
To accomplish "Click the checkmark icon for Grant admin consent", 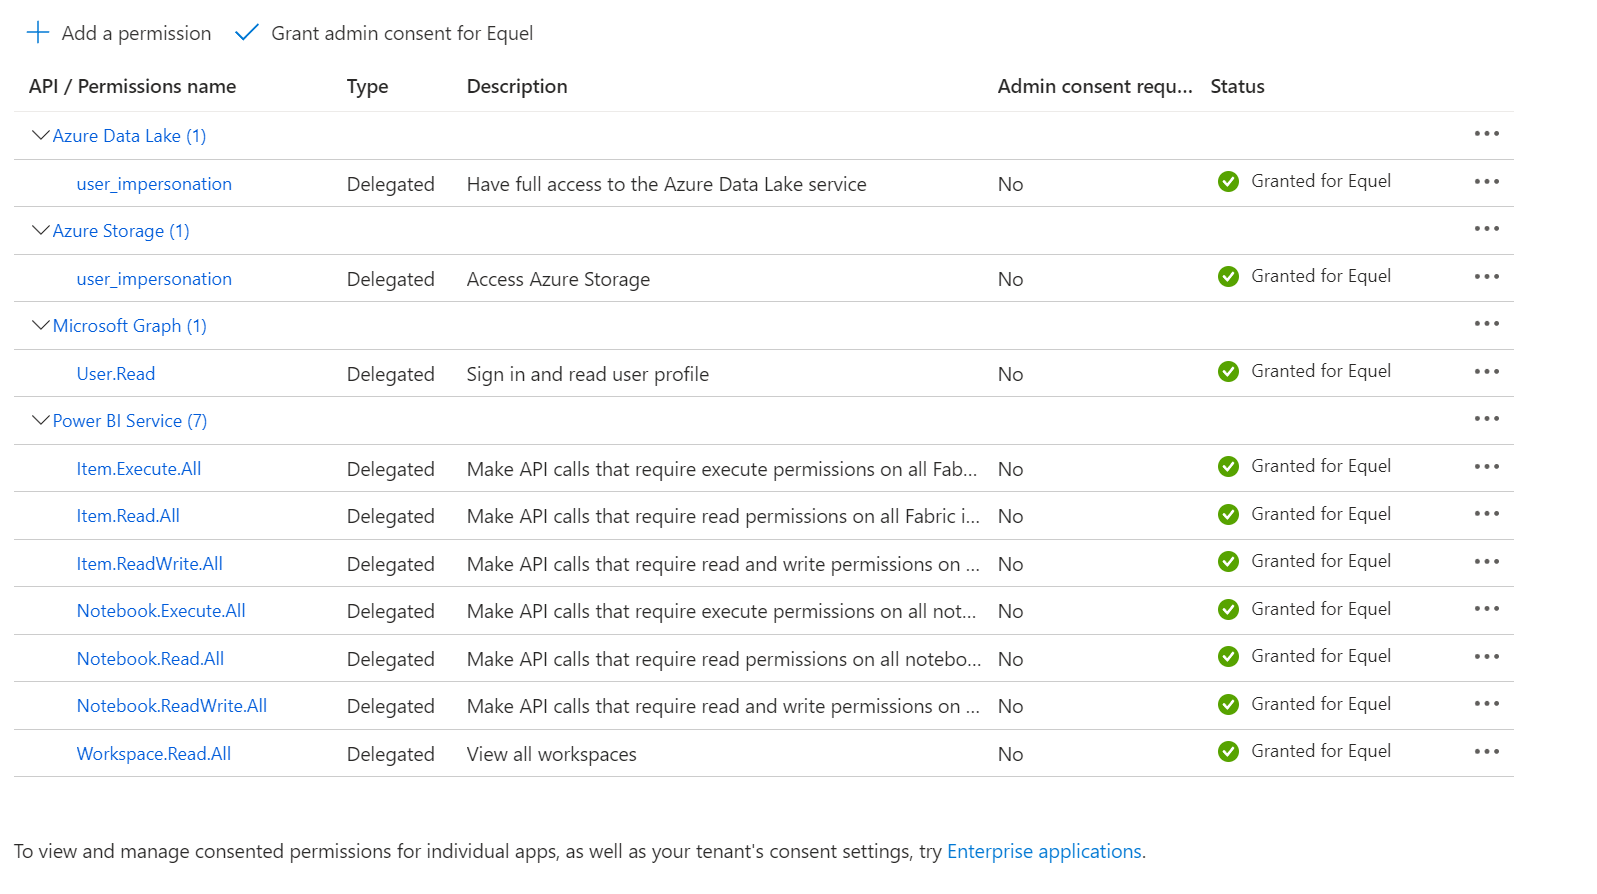I will point(246,33).
